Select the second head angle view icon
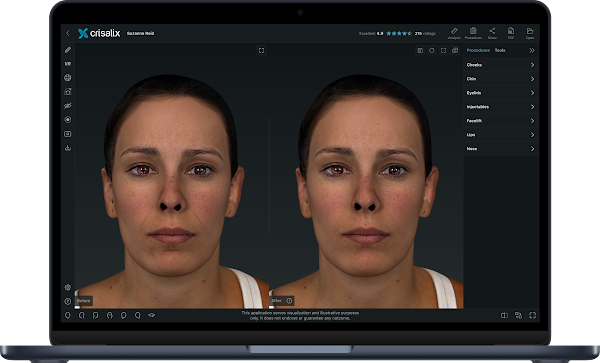 tap(82, 316)
